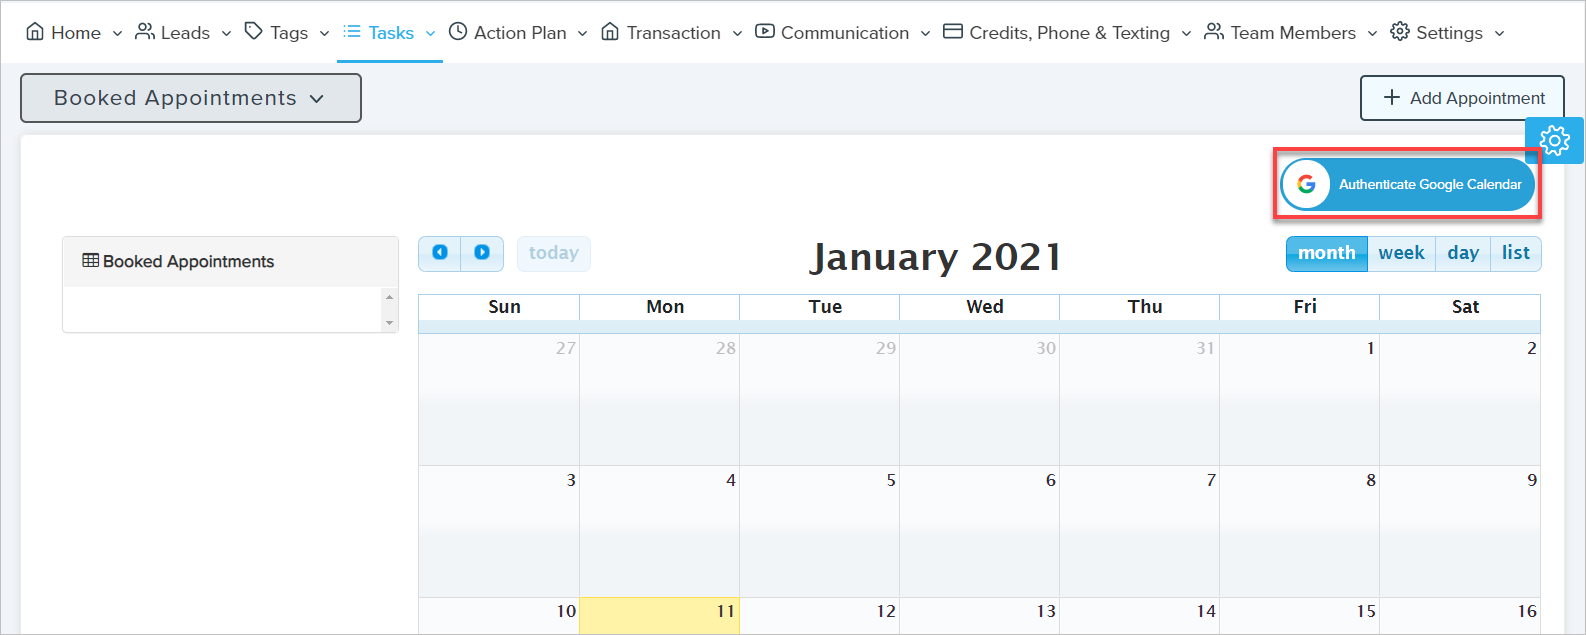Click the Leads people icon
Viewport: 1586px width, 635px height.
point(145,32)
